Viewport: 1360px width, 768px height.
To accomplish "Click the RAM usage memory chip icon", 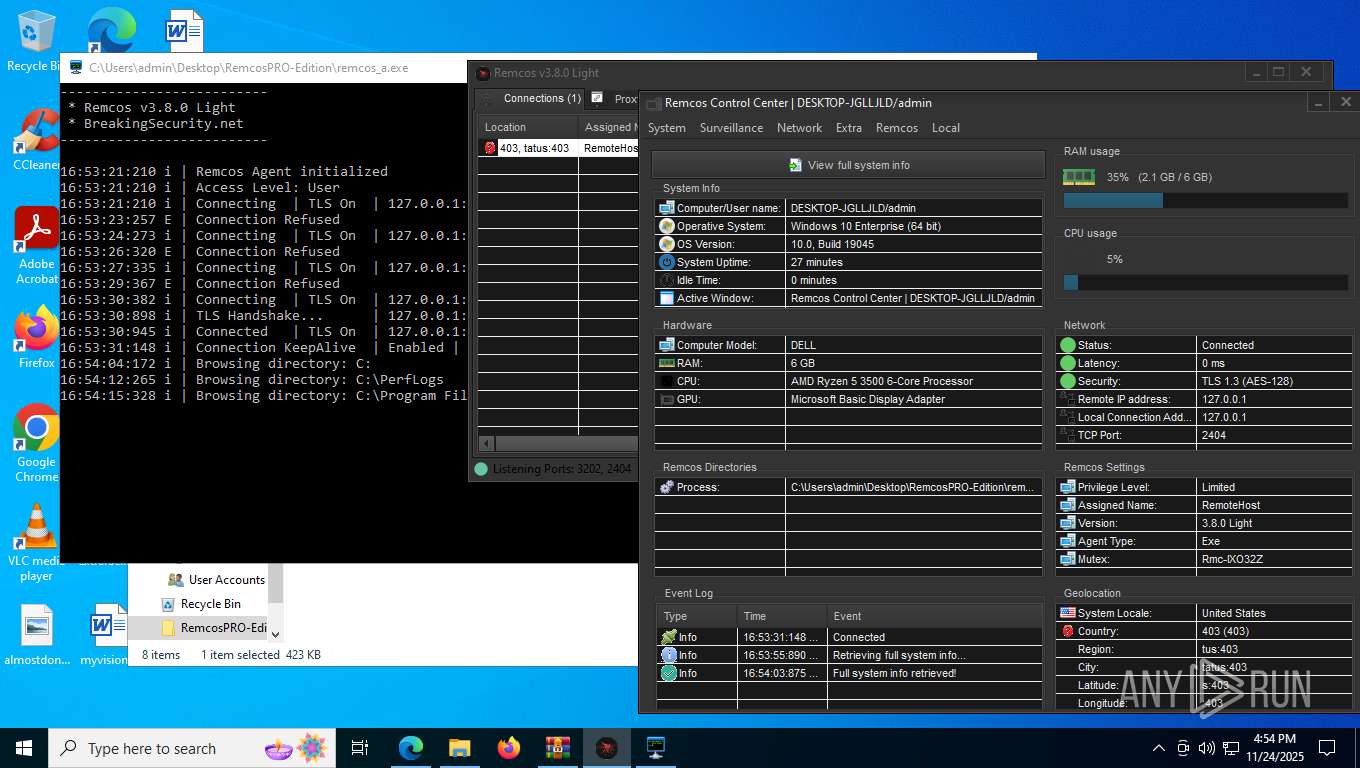I will tap(1078, 177).
